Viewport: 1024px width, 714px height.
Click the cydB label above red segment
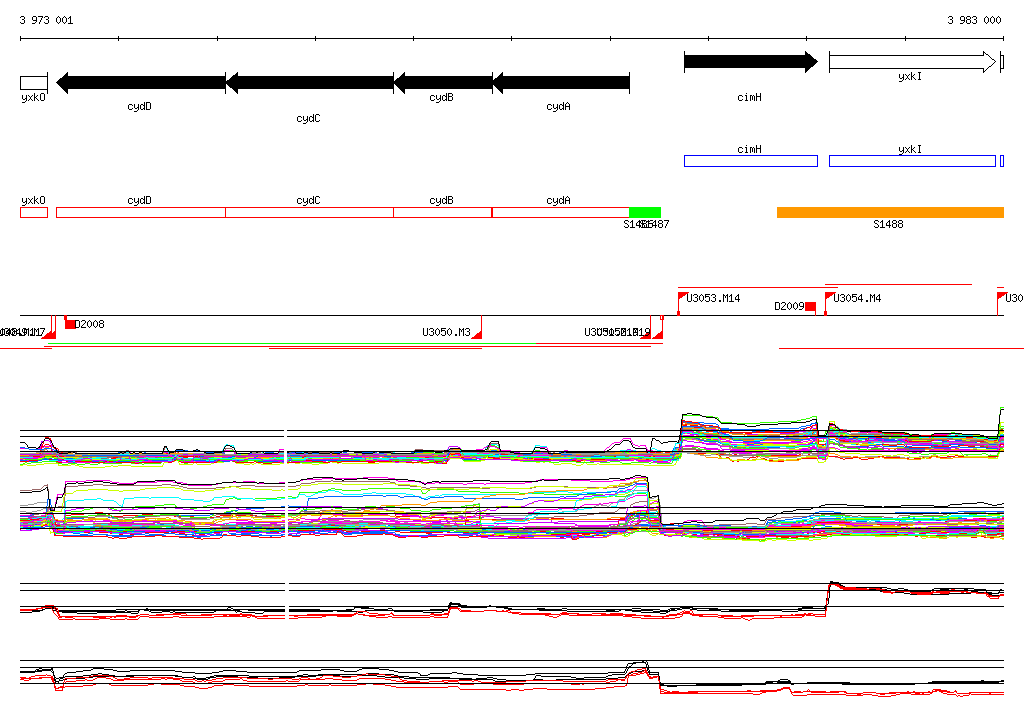coord(441,201)
